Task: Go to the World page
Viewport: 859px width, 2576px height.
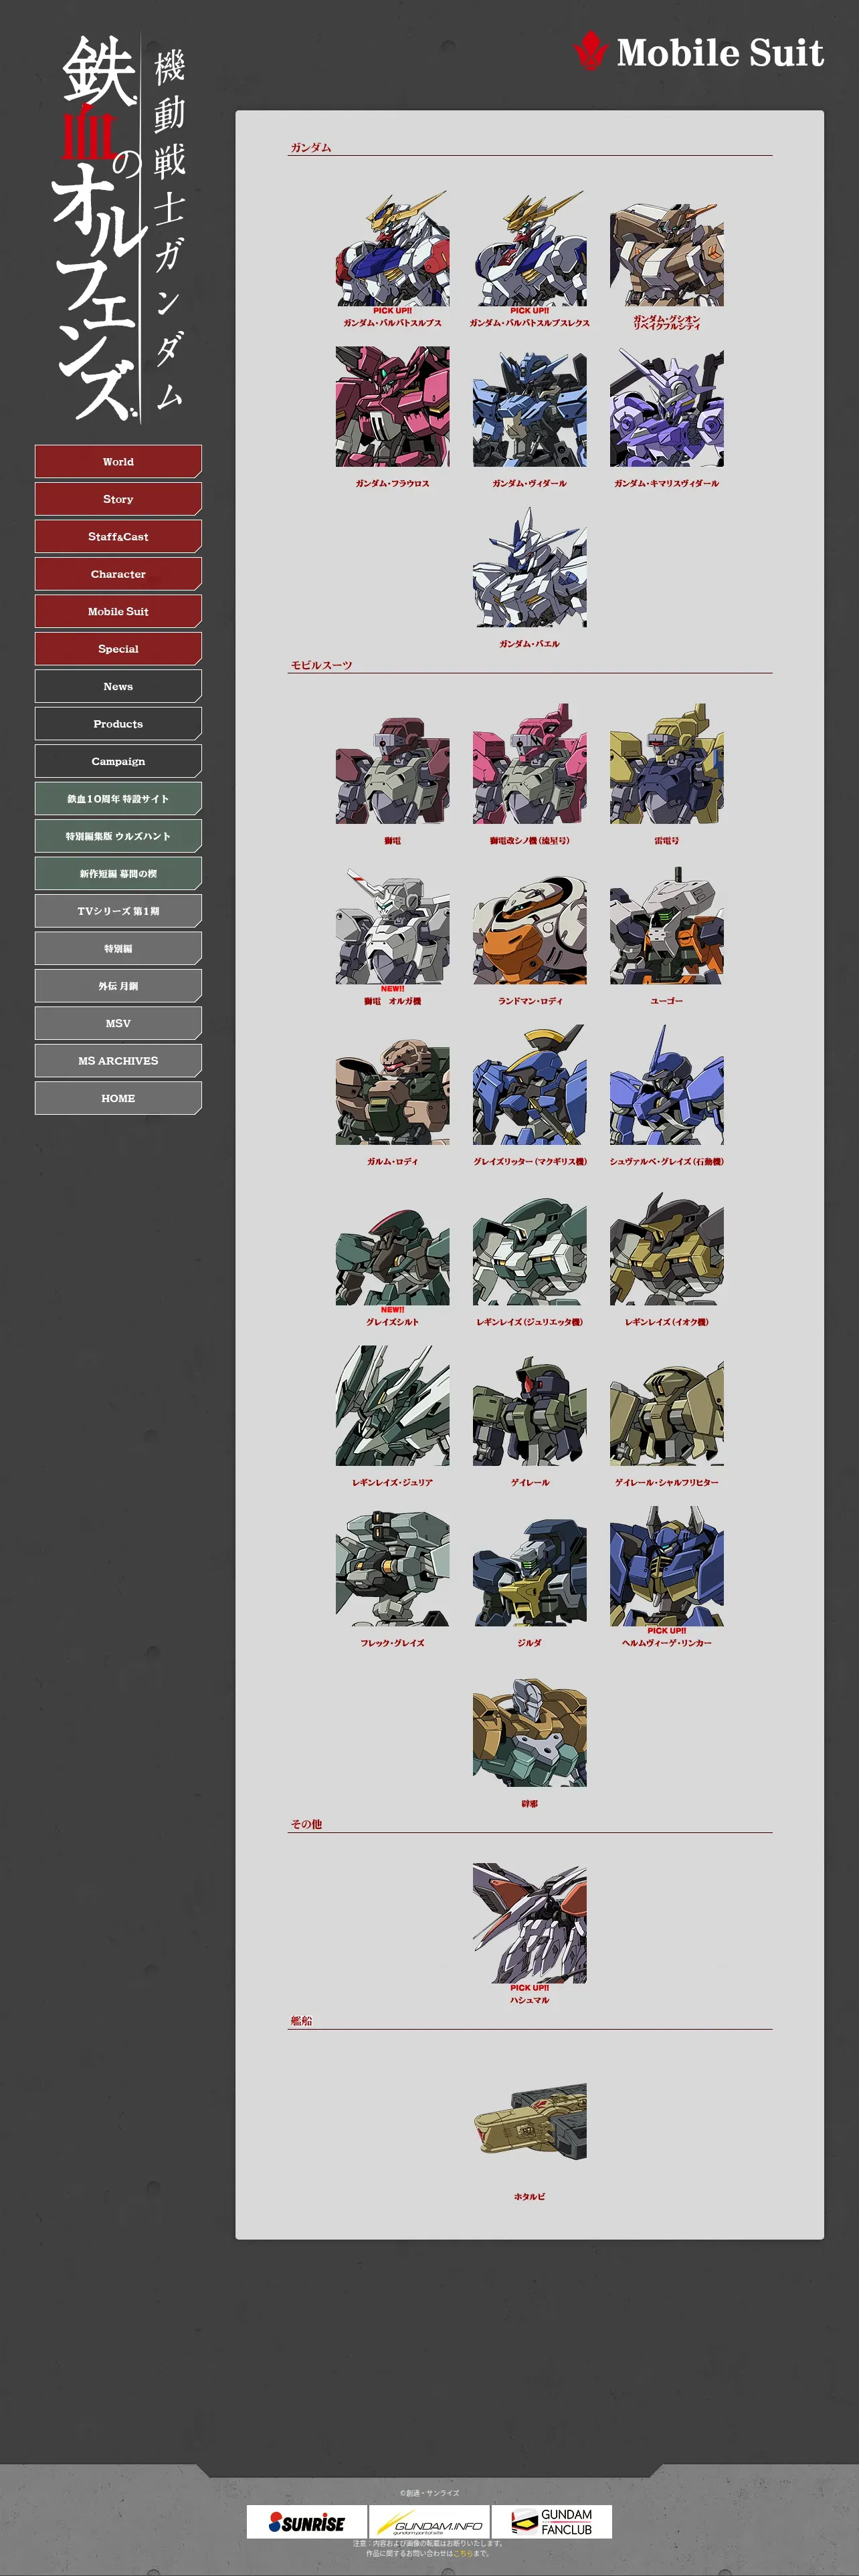Action: (118, 461)
